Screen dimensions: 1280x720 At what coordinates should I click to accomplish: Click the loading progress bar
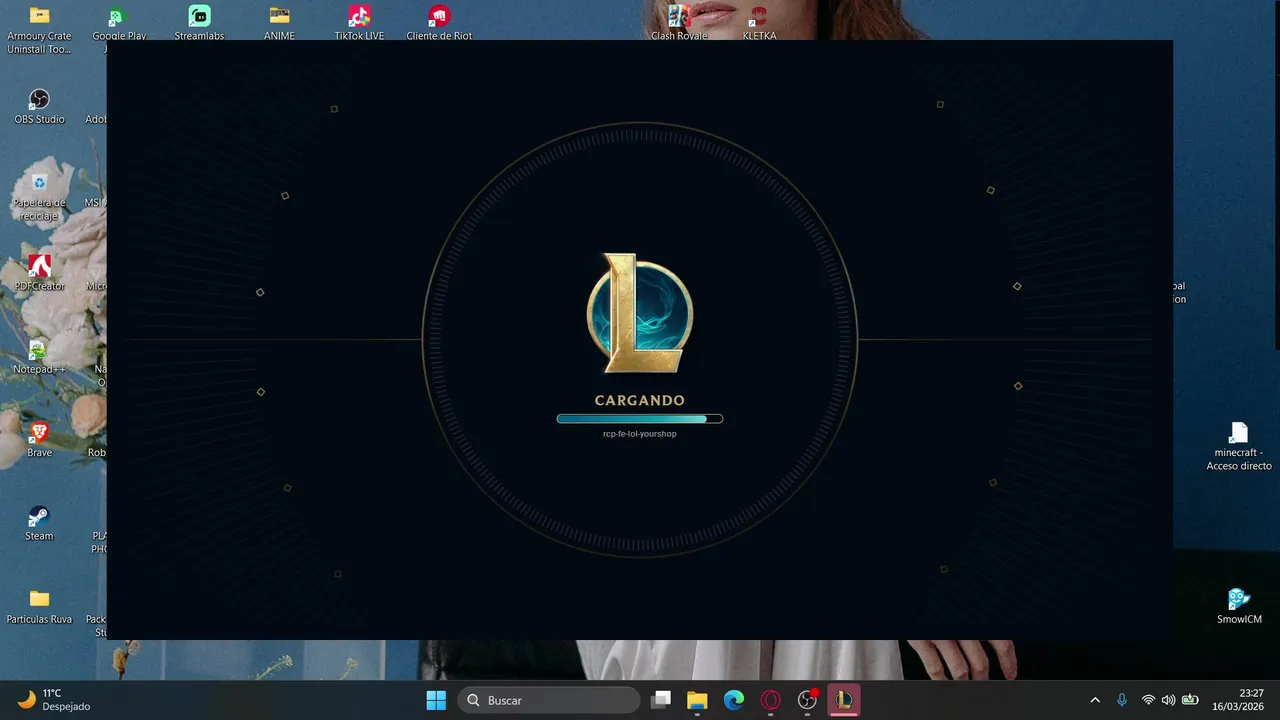point(640,419)
